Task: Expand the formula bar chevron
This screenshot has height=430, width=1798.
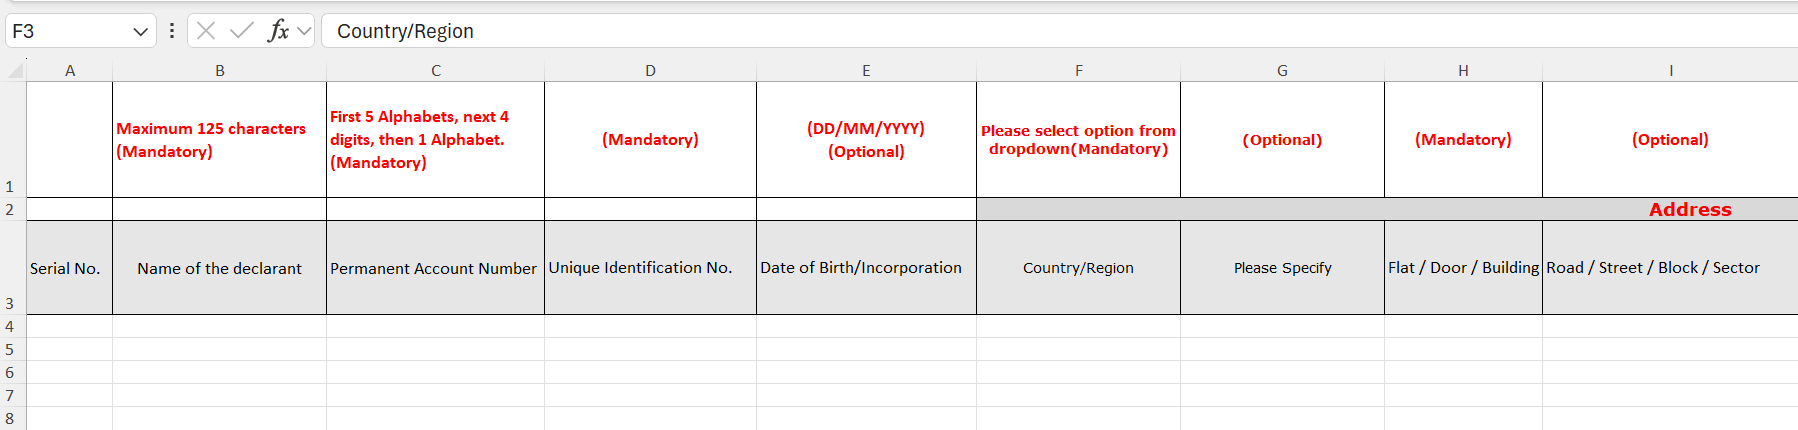Action: pos(304,31)
